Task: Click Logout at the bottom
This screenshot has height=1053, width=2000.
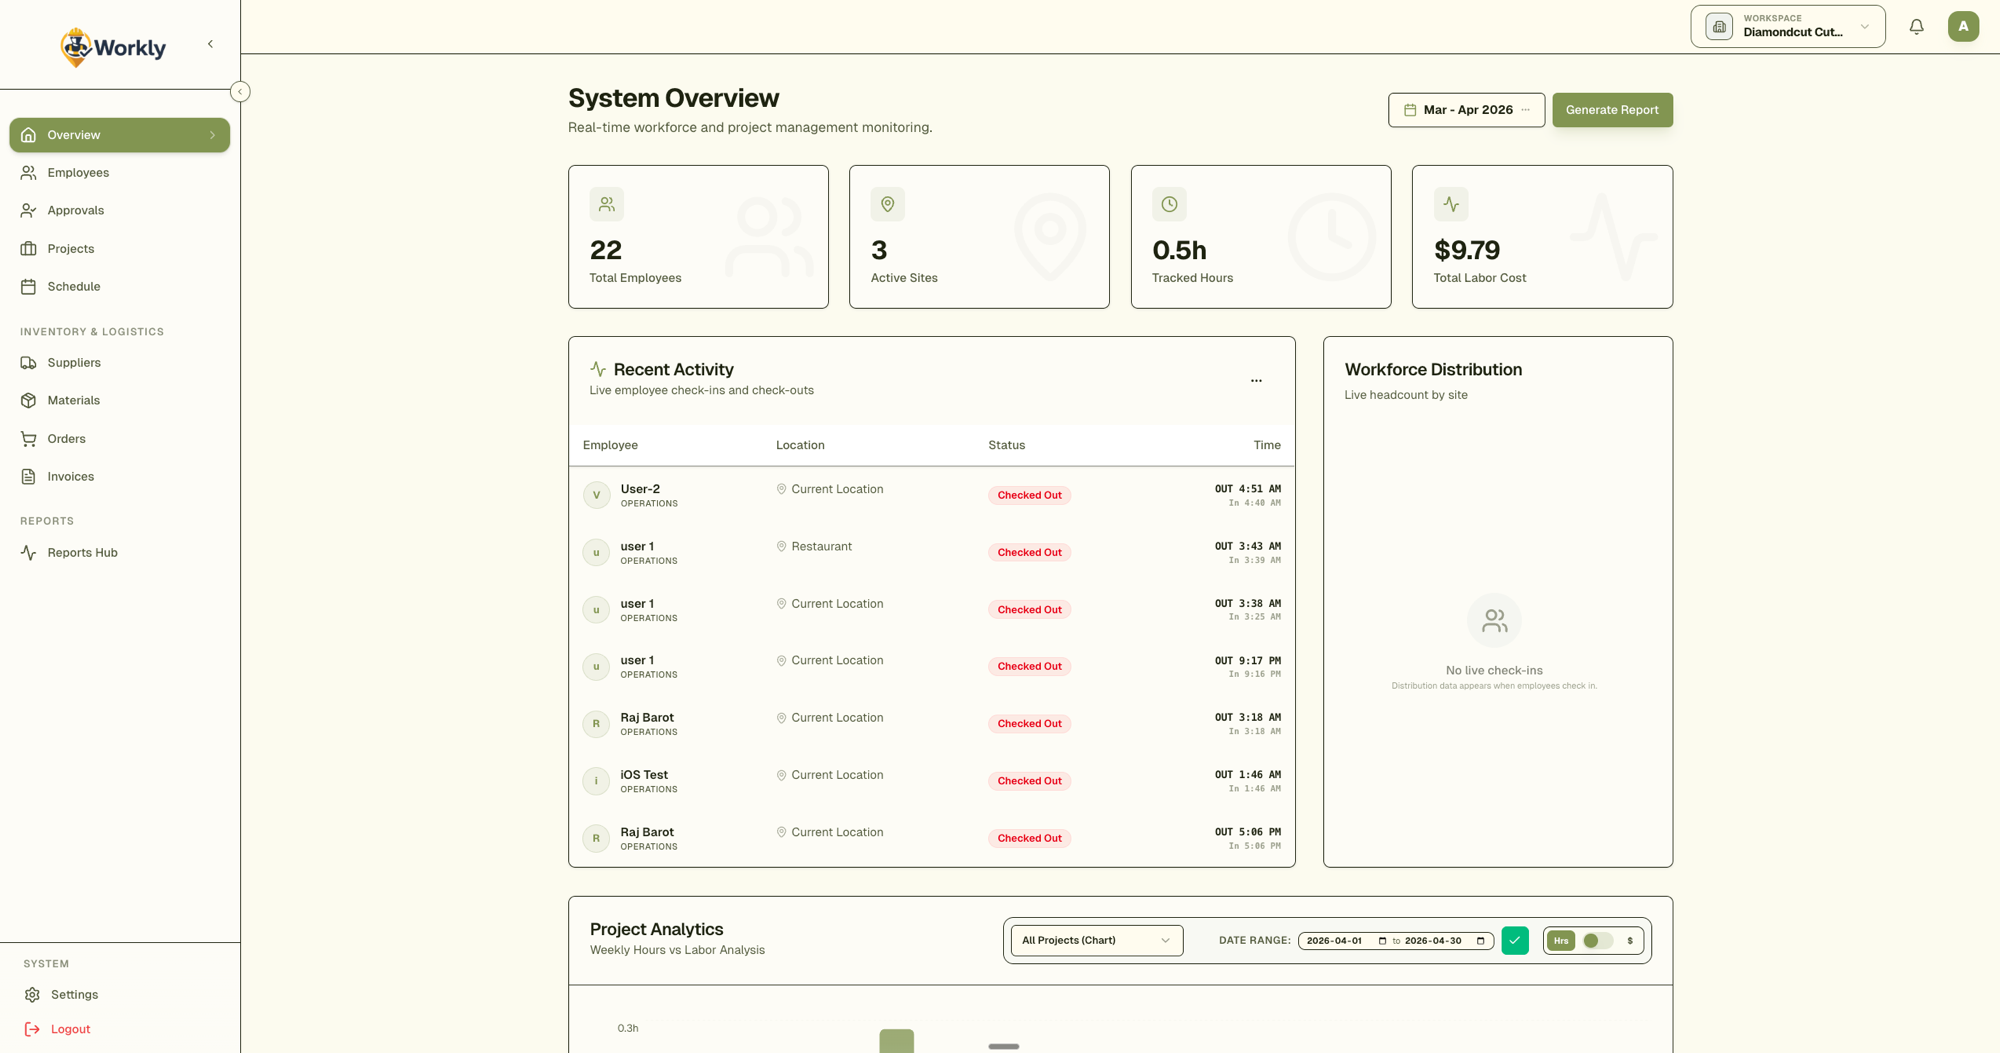Action: pos(70,1028)
